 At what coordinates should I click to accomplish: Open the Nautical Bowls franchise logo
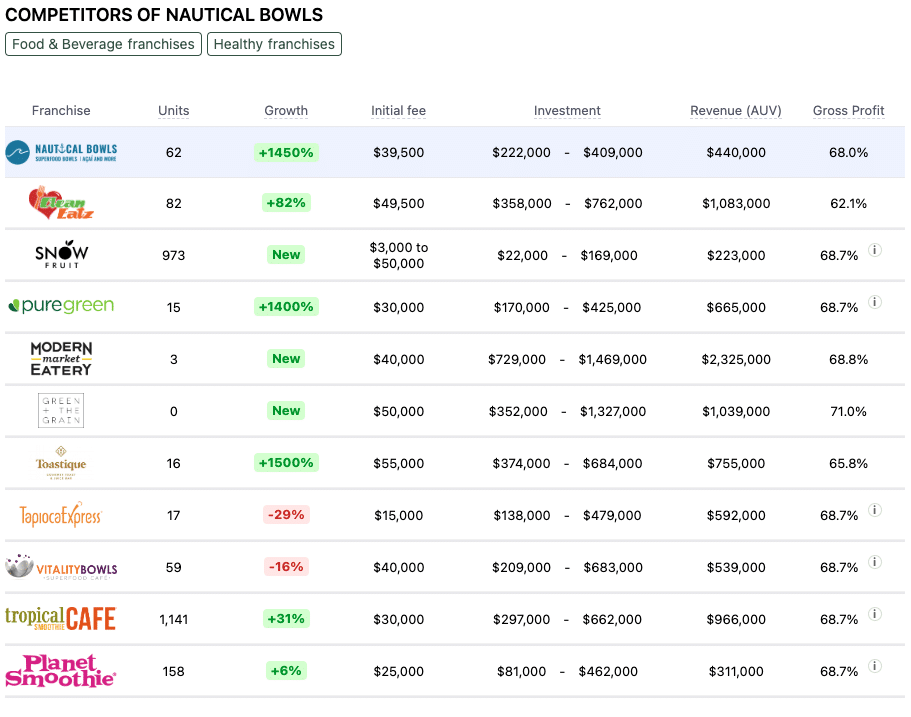[61, 152]
